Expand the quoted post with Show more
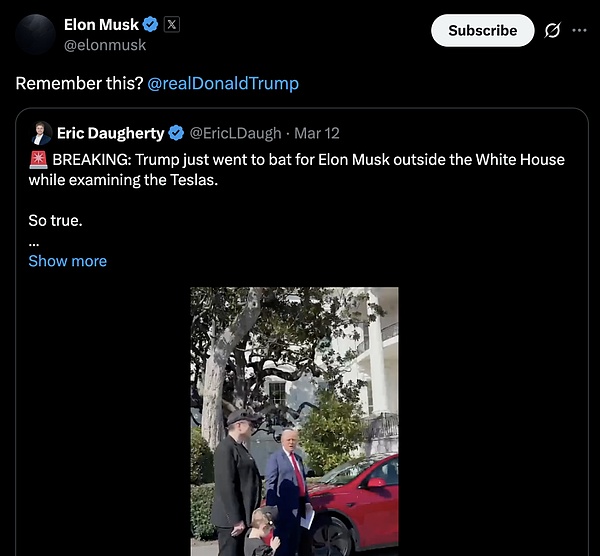Screen dimensions: 600x556 point(67,261)
